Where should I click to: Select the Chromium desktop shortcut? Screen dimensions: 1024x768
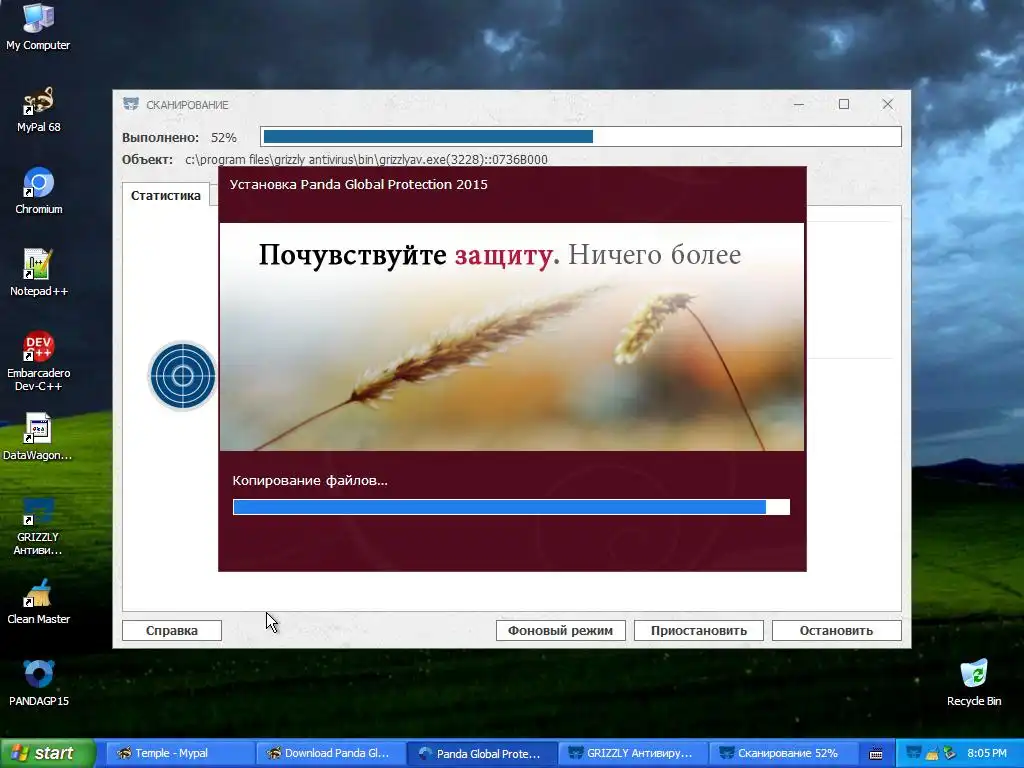pyautogui.click(x=38, y=191)
